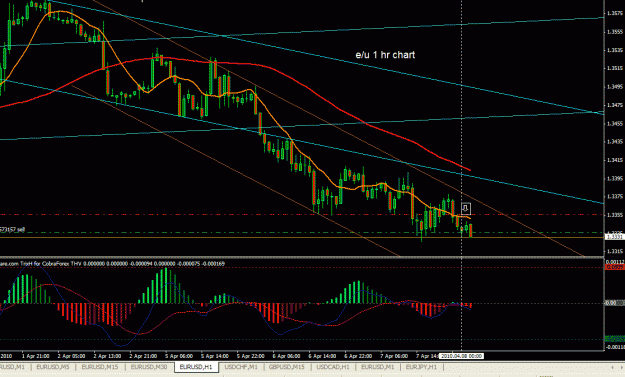Open EURUSD,M1 tab between USDCAD,H1 and EURJPY,H1
Viewport: 625px width, 377px height.
click(377, 367)
